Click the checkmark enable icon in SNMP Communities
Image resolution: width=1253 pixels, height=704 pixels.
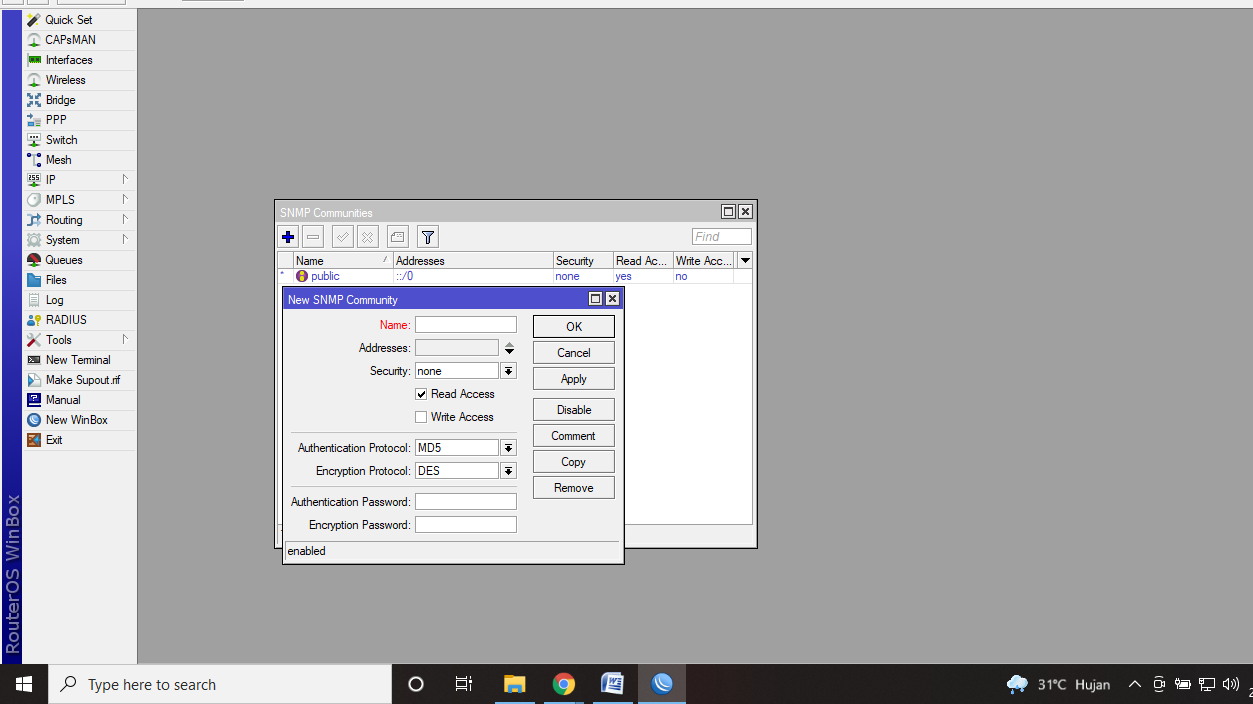pyautogui.click(x=343, y=237)
